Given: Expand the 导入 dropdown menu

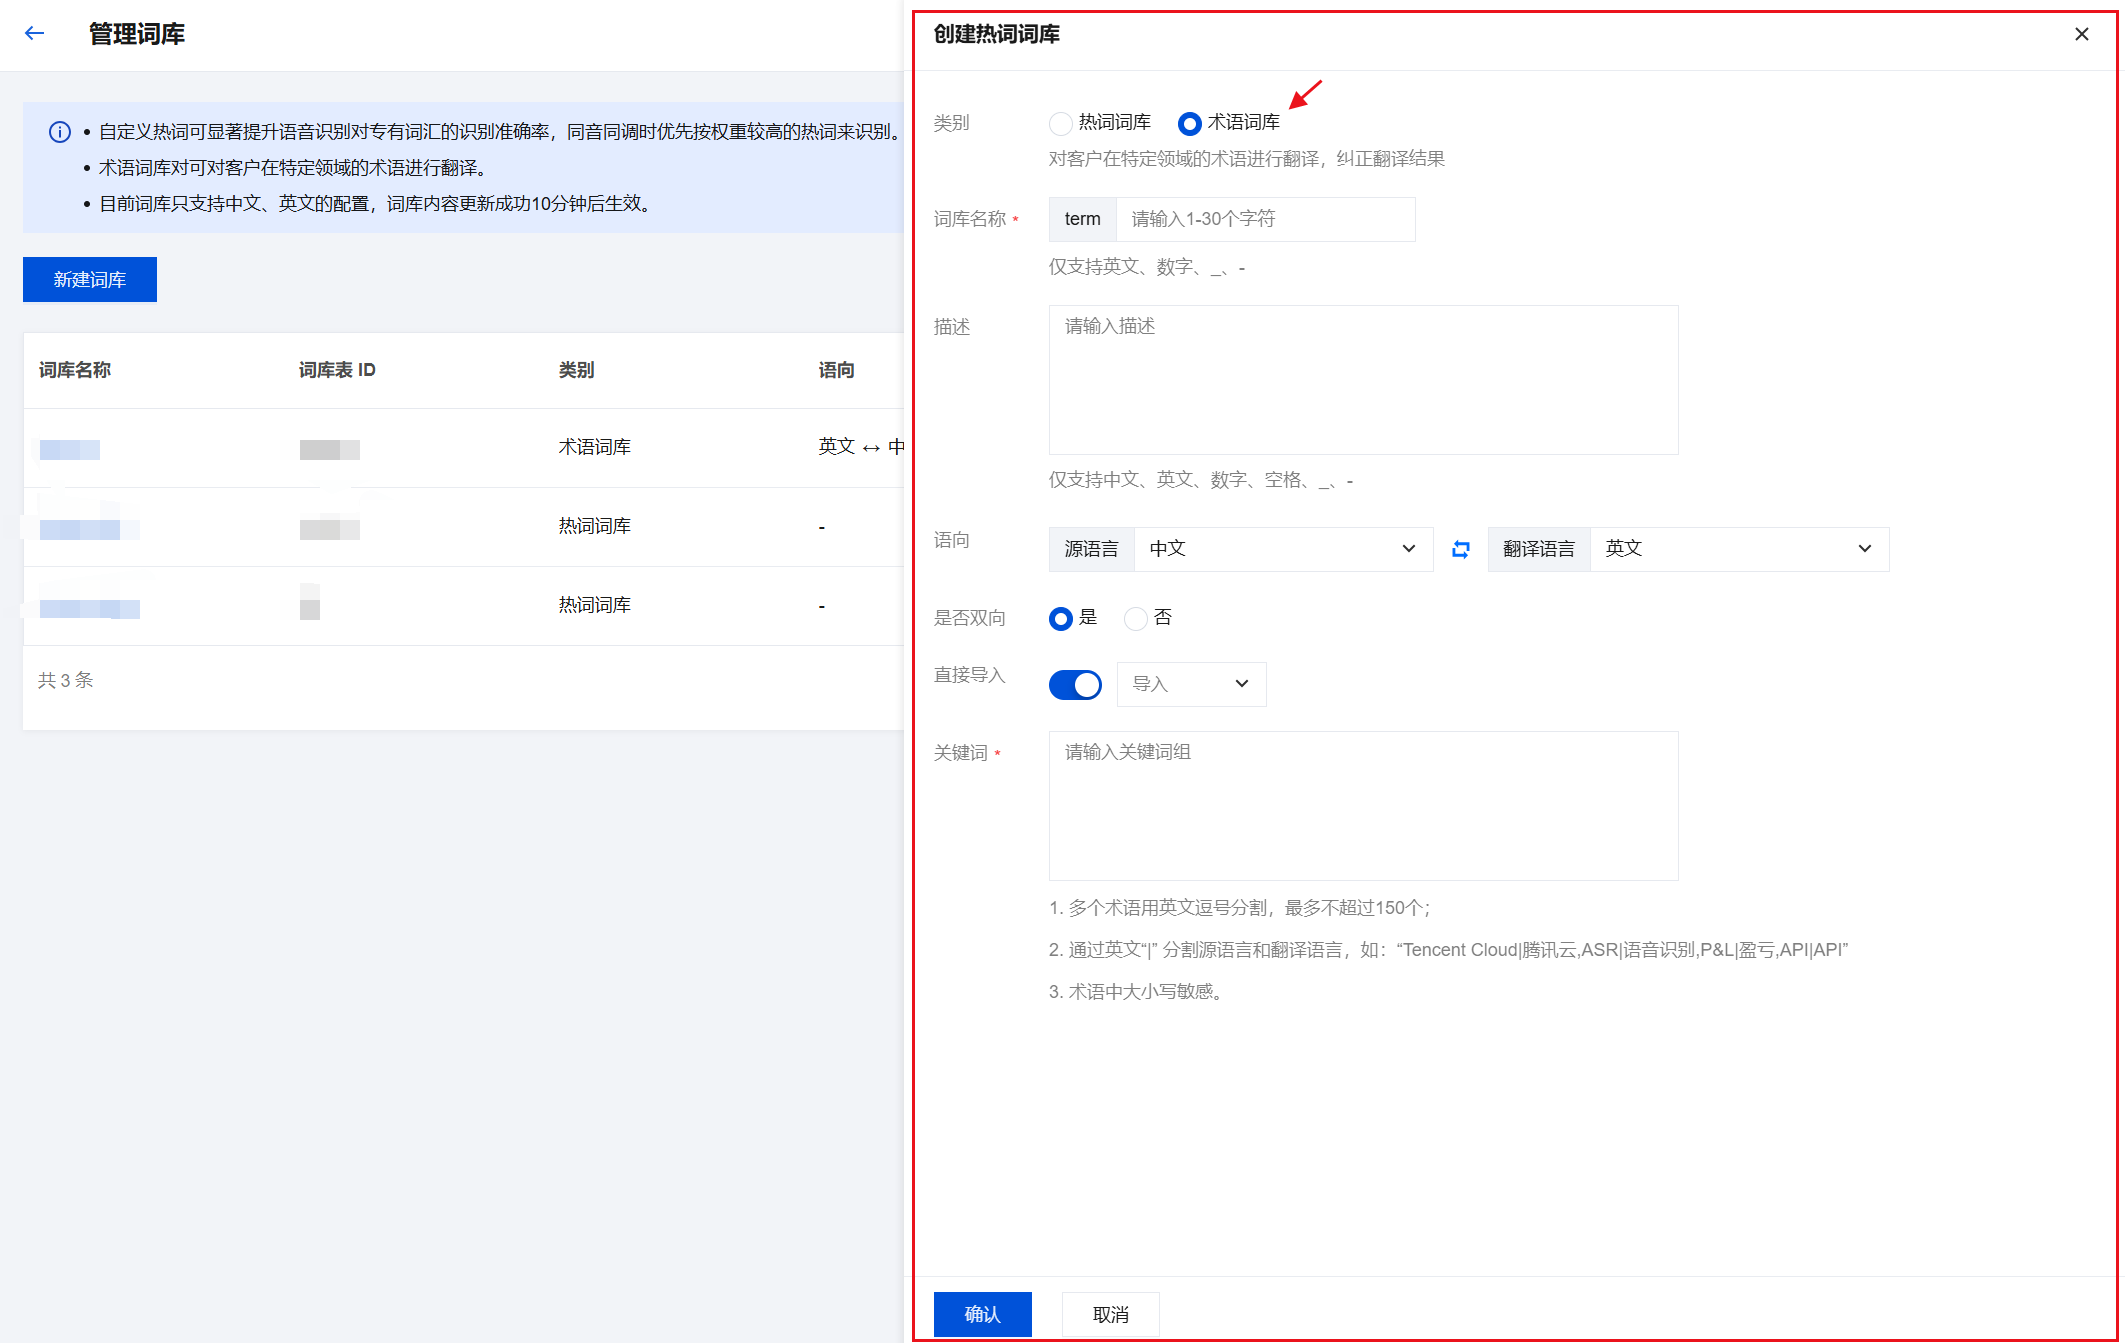Looking at the screenshot, I should coord(1191,685).
